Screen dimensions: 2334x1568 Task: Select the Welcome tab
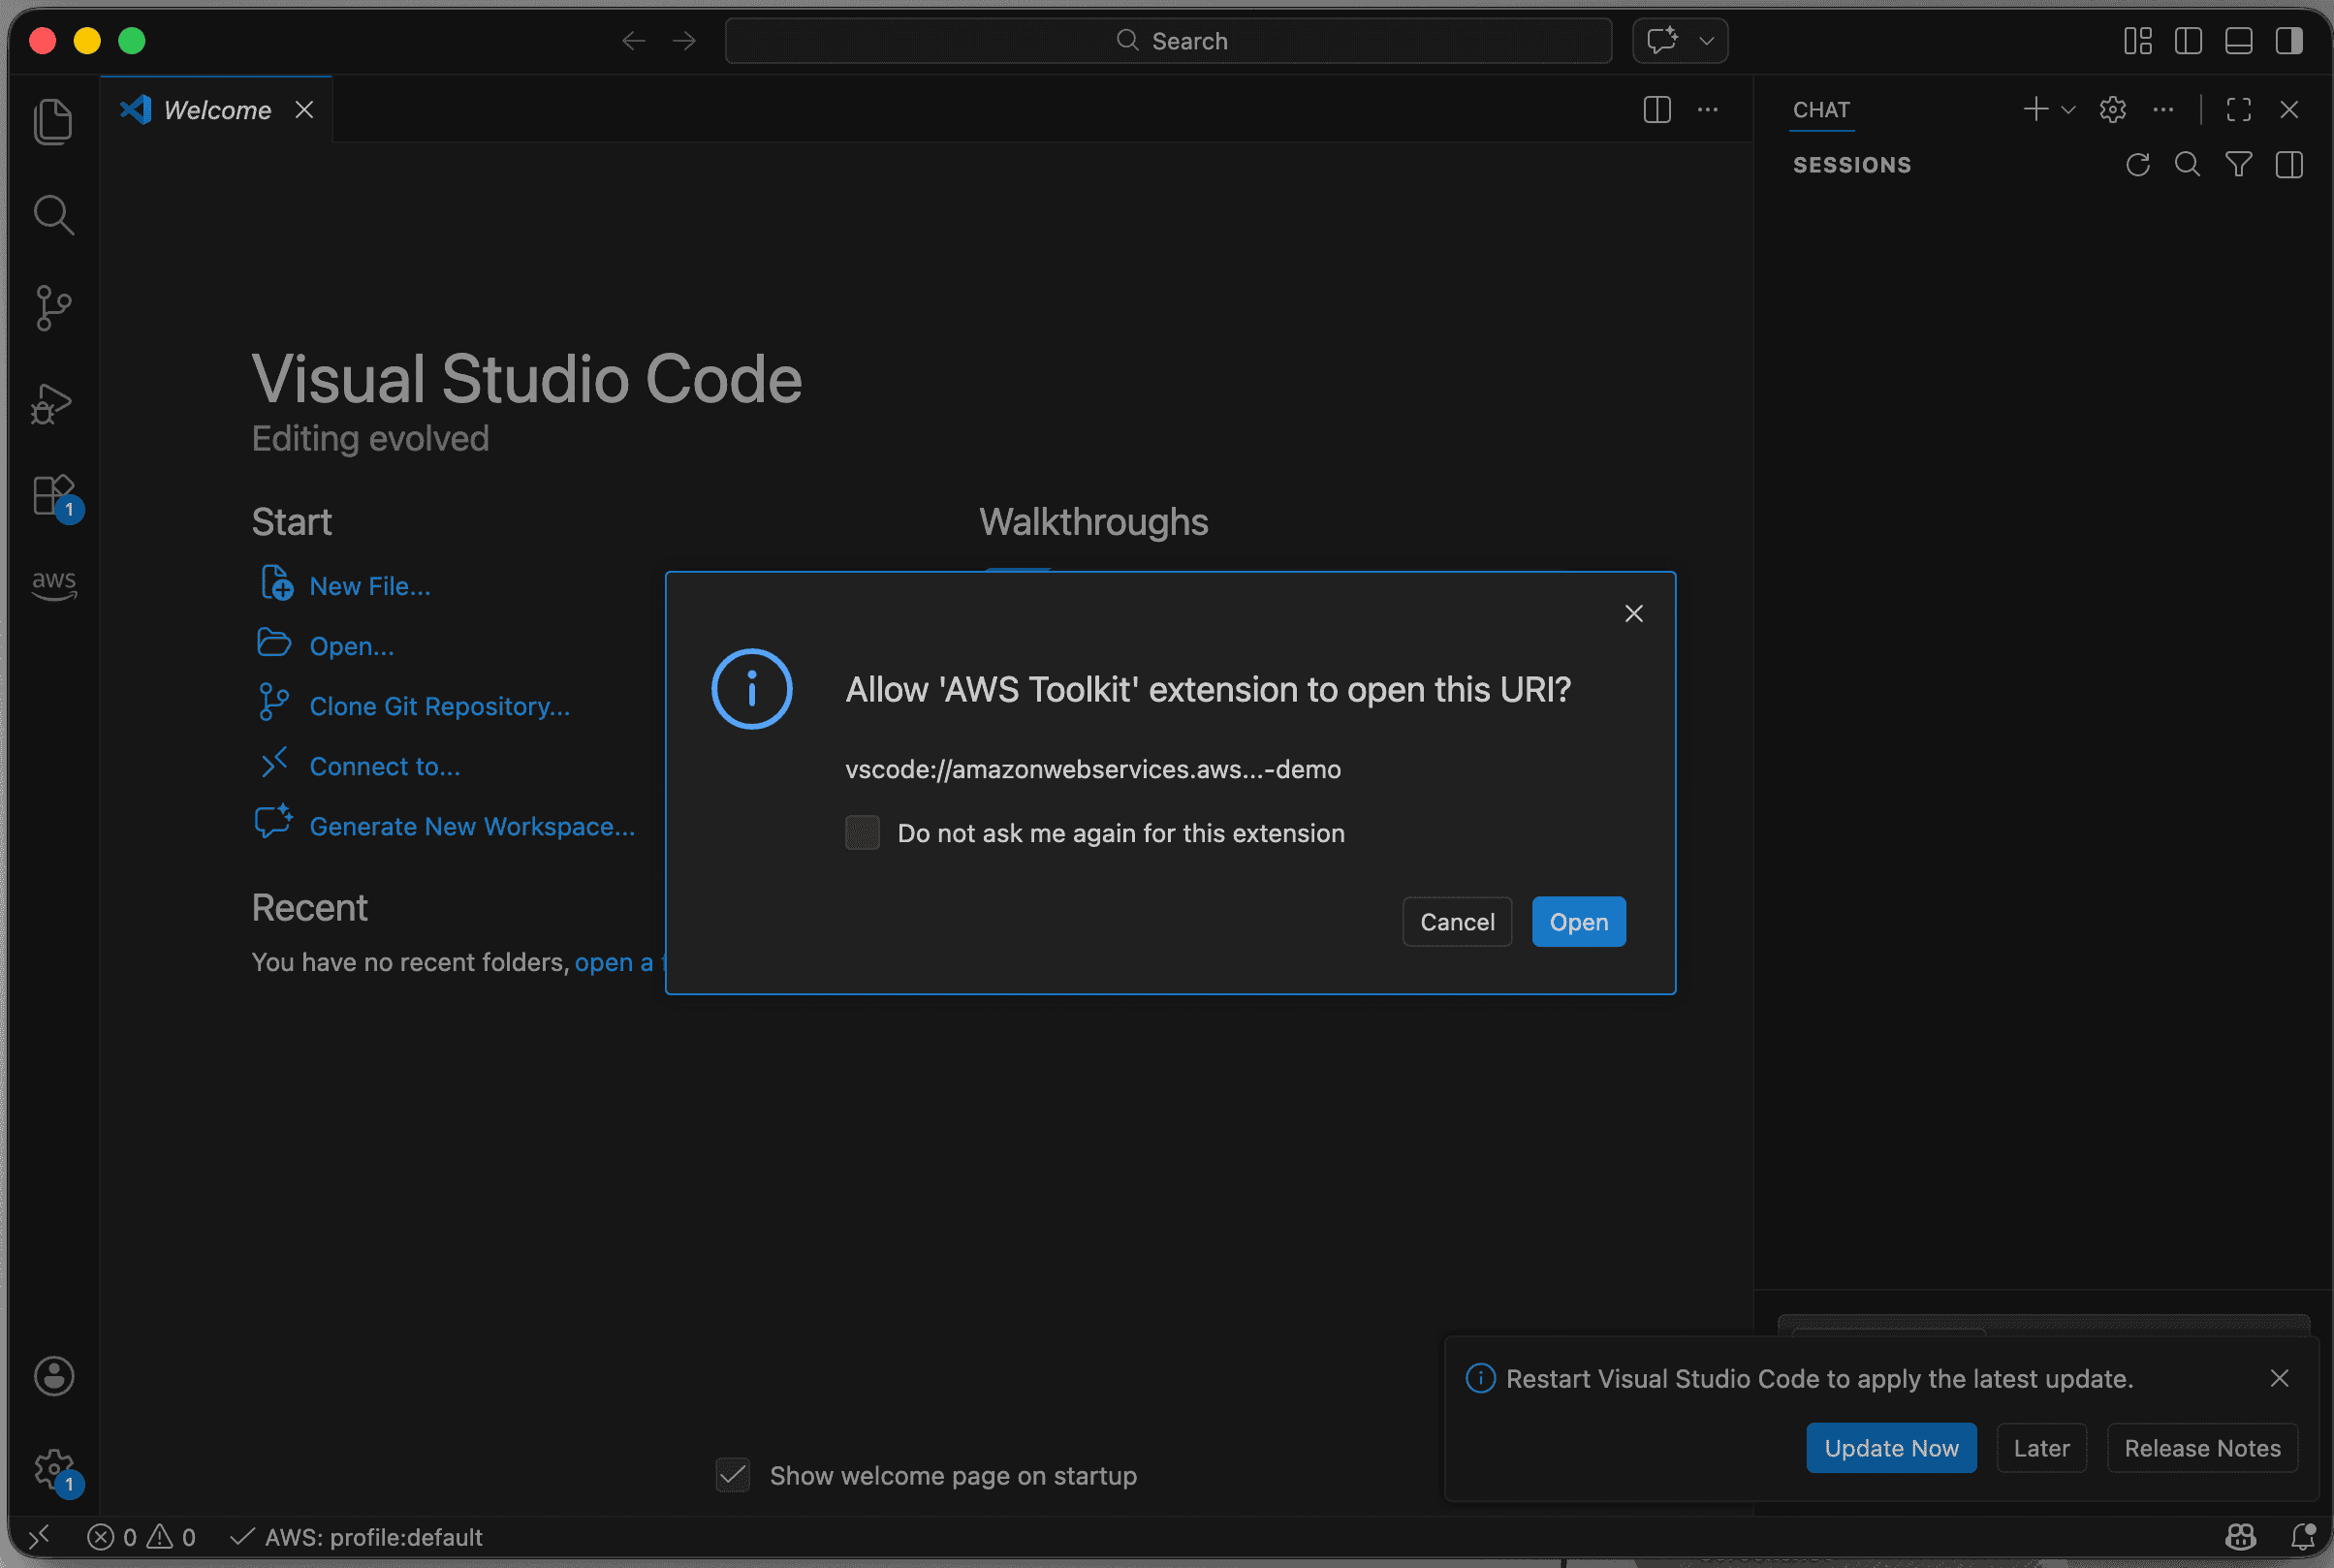coord(216,109)
